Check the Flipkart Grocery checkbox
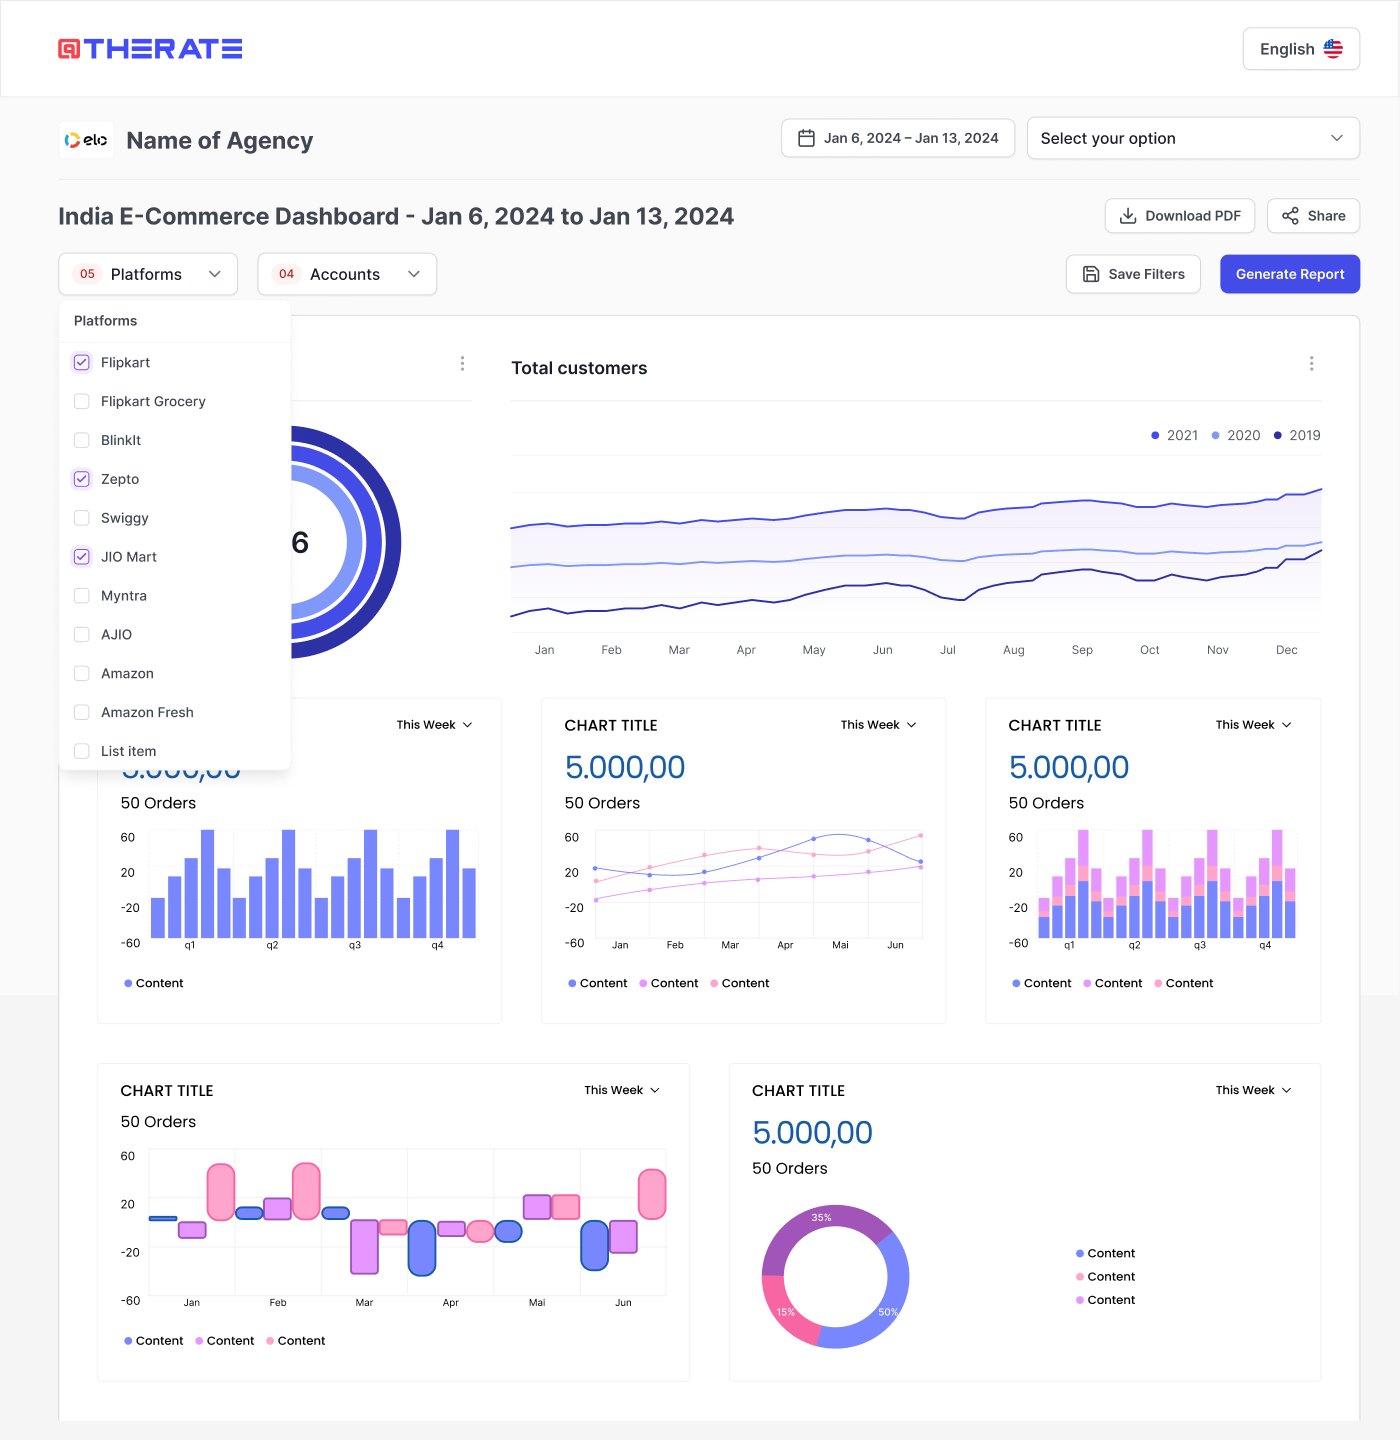1400x1440 pixels. (x=82, y=401)
